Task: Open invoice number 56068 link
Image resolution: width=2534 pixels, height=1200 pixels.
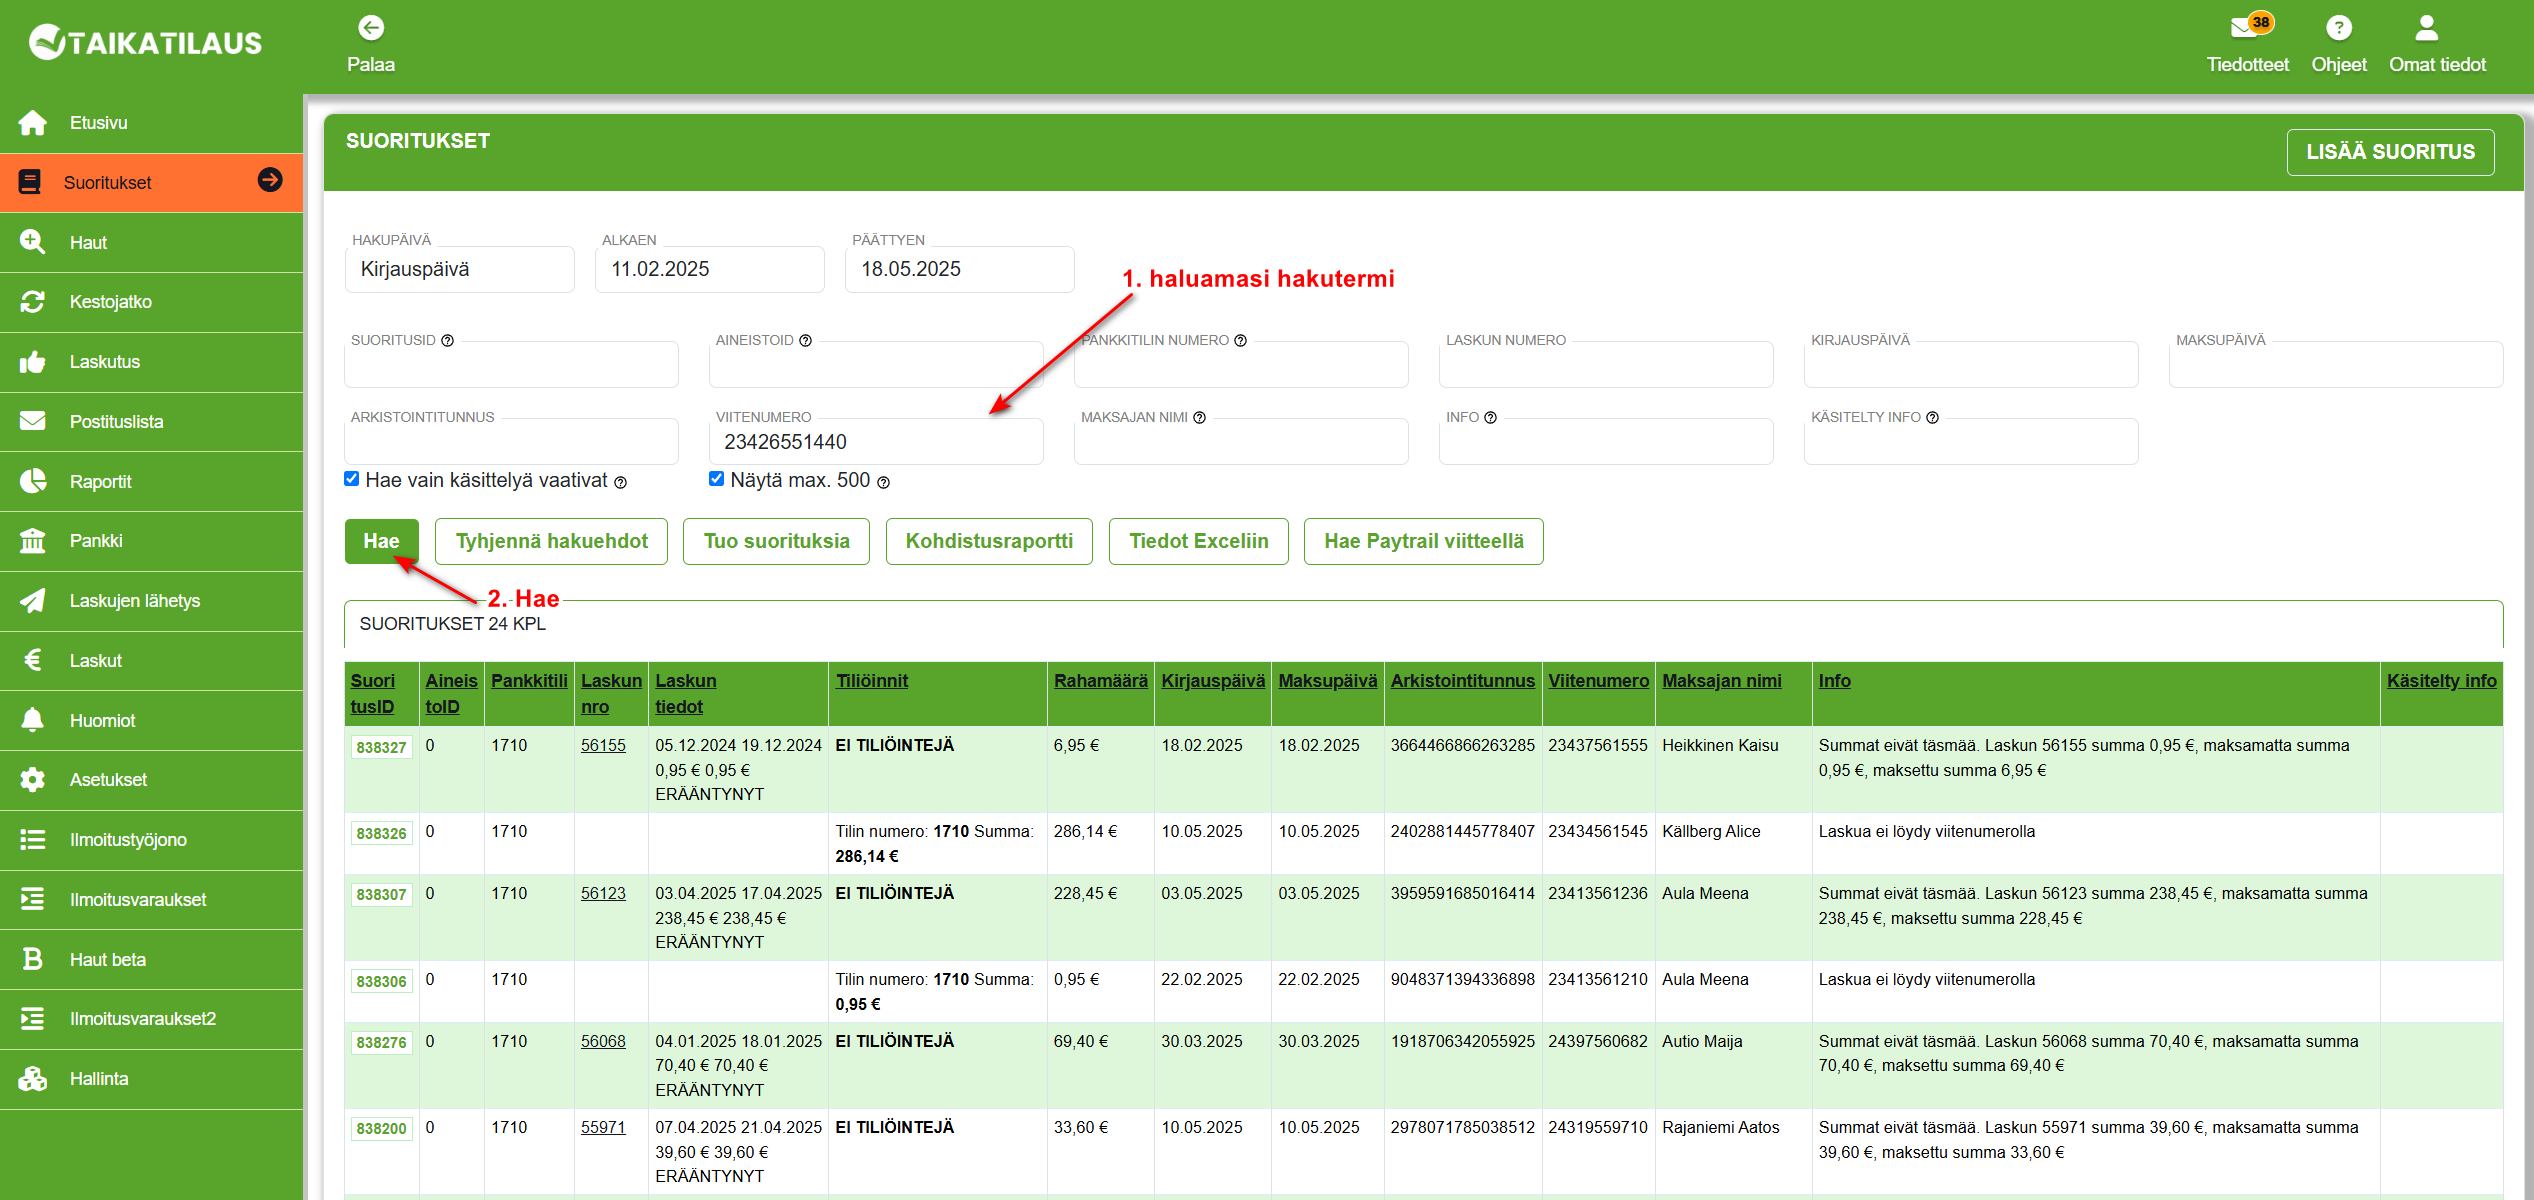Action: tap(603, 1042)
